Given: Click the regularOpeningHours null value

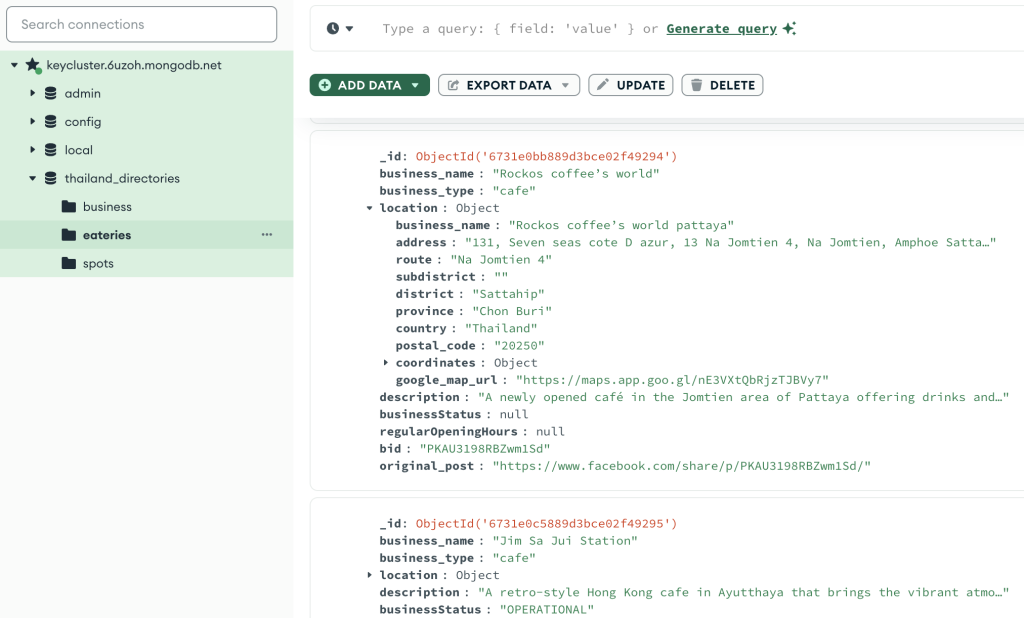Looking at the screenshot, I should (x=550, y=431).
